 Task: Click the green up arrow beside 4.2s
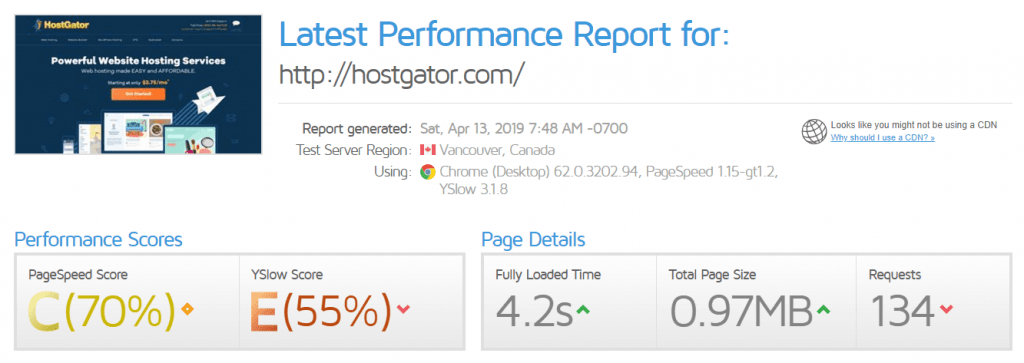coord(583,309)
